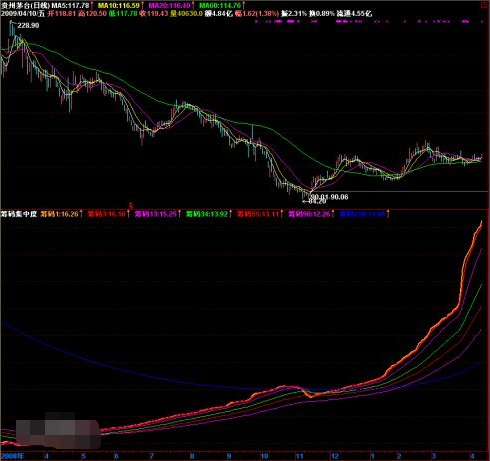Click the red window icon at top-right corner
Viewport: 490px width, 461px height.
pyautogui.click(x=484, y=5)
